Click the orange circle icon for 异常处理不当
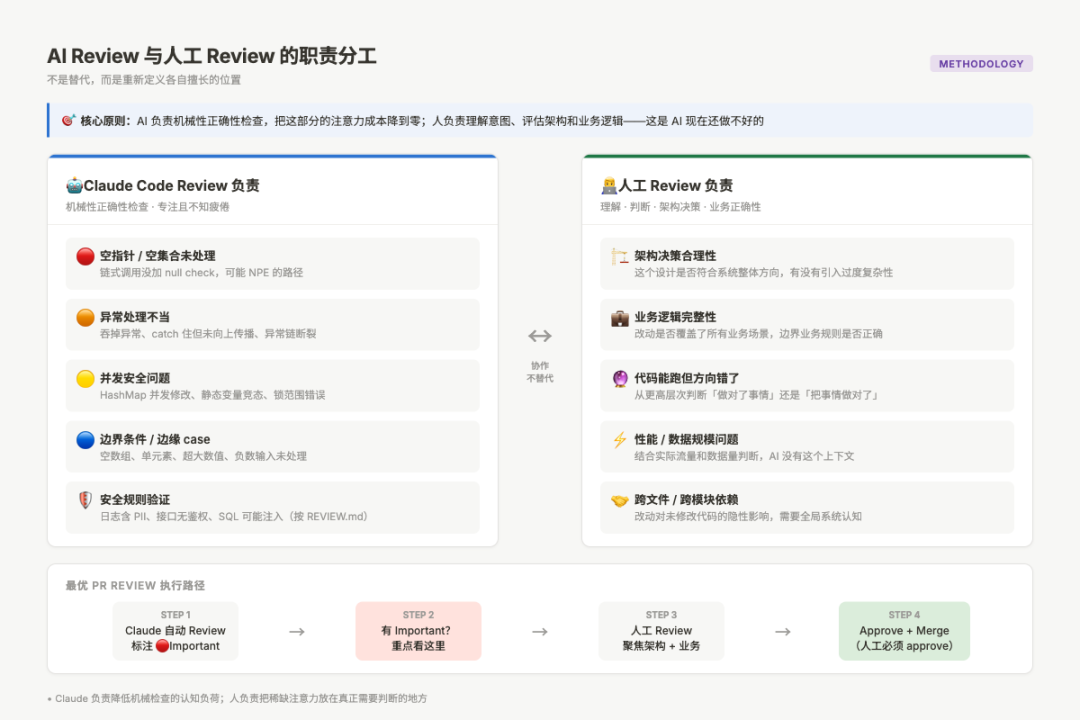This screenshot has width=1080, height=720. coord(85,318)
